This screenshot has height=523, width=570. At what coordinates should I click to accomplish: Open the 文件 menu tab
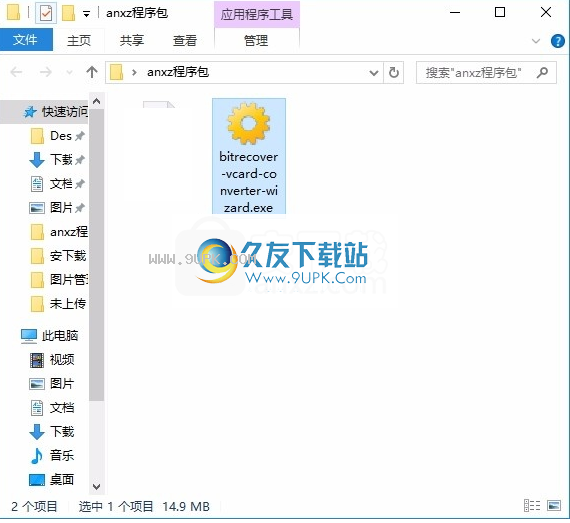click(26, 40)
